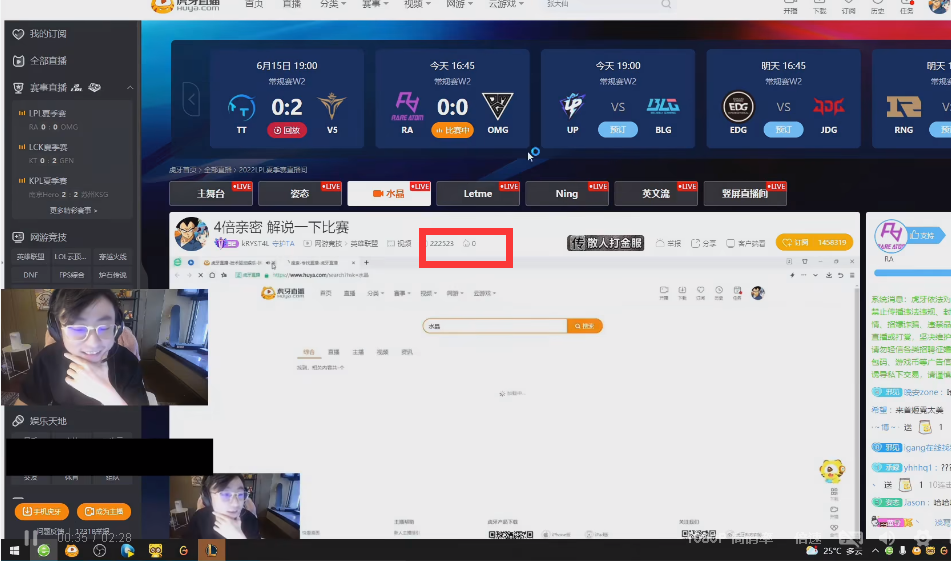Click the 回放 button for TT vs V5
The width and height of the screenshot is (951, 561).
pos(286,130)
